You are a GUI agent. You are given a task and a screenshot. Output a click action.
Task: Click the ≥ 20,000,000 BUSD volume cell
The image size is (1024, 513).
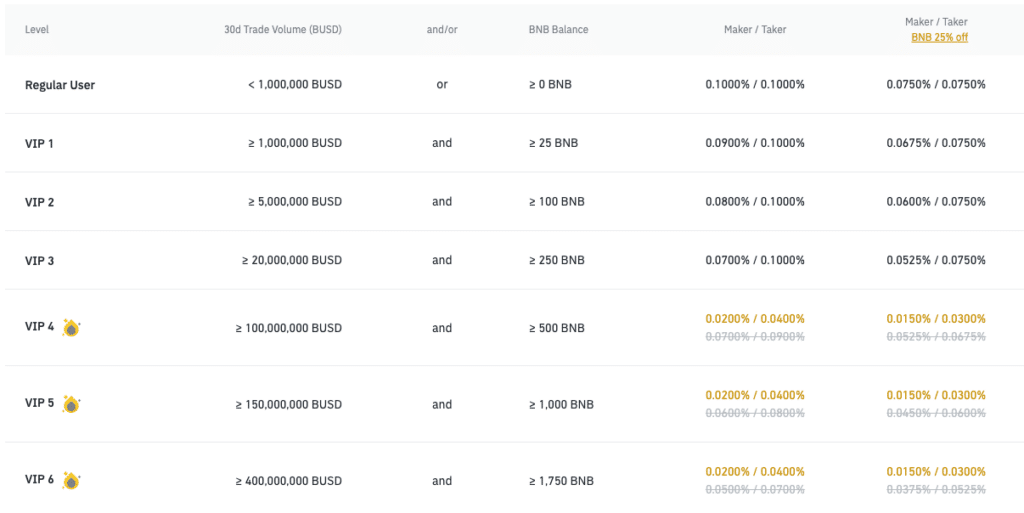coord(292,260)
